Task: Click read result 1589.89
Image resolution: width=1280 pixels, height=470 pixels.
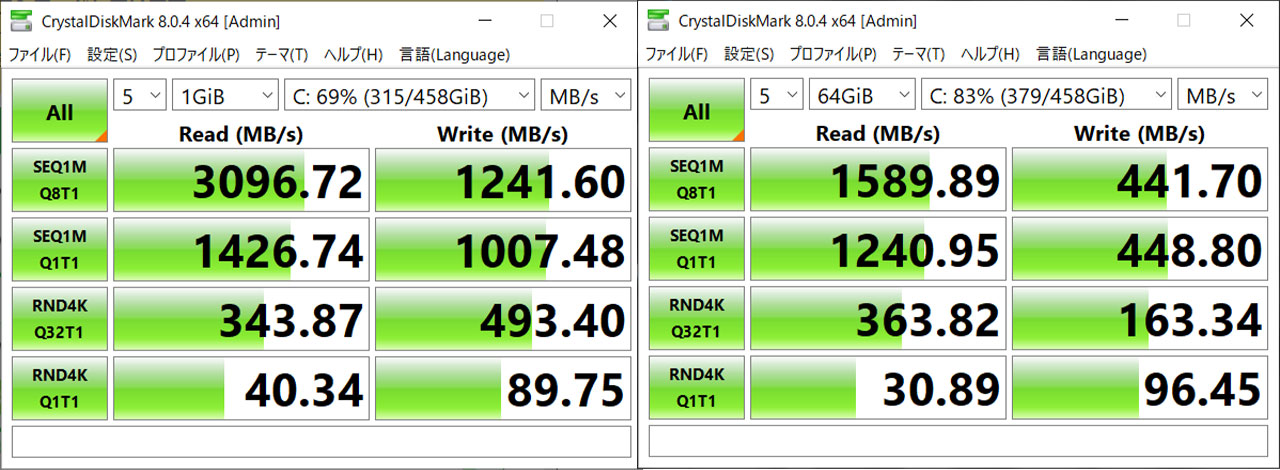Action: point(878,180)
